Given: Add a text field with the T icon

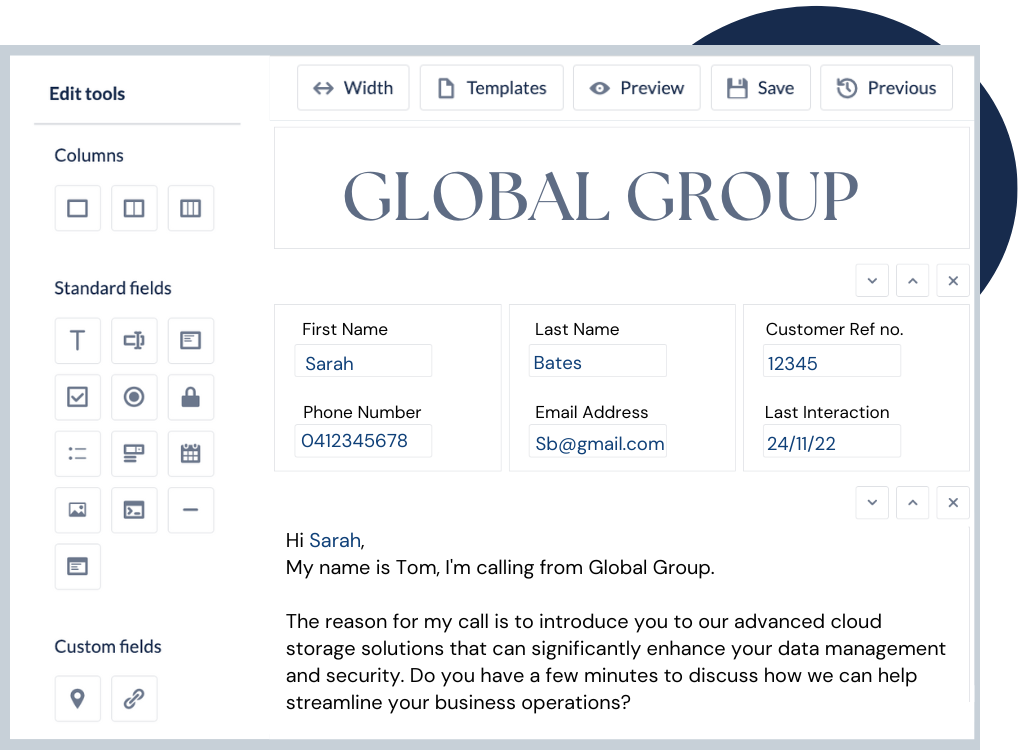Looking at the screenshot, I should (77, 340).
